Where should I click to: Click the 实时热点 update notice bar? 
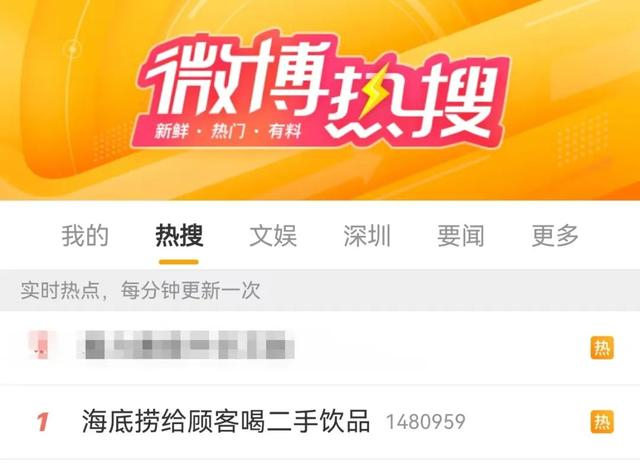click(320, 290)
